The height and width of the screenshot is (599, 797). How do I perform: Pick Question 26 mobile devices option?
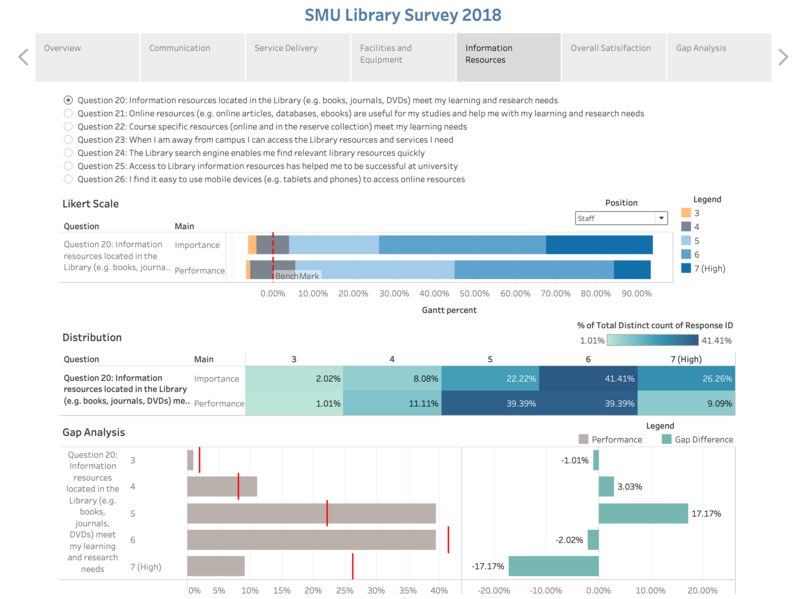[x=68, y=179]
